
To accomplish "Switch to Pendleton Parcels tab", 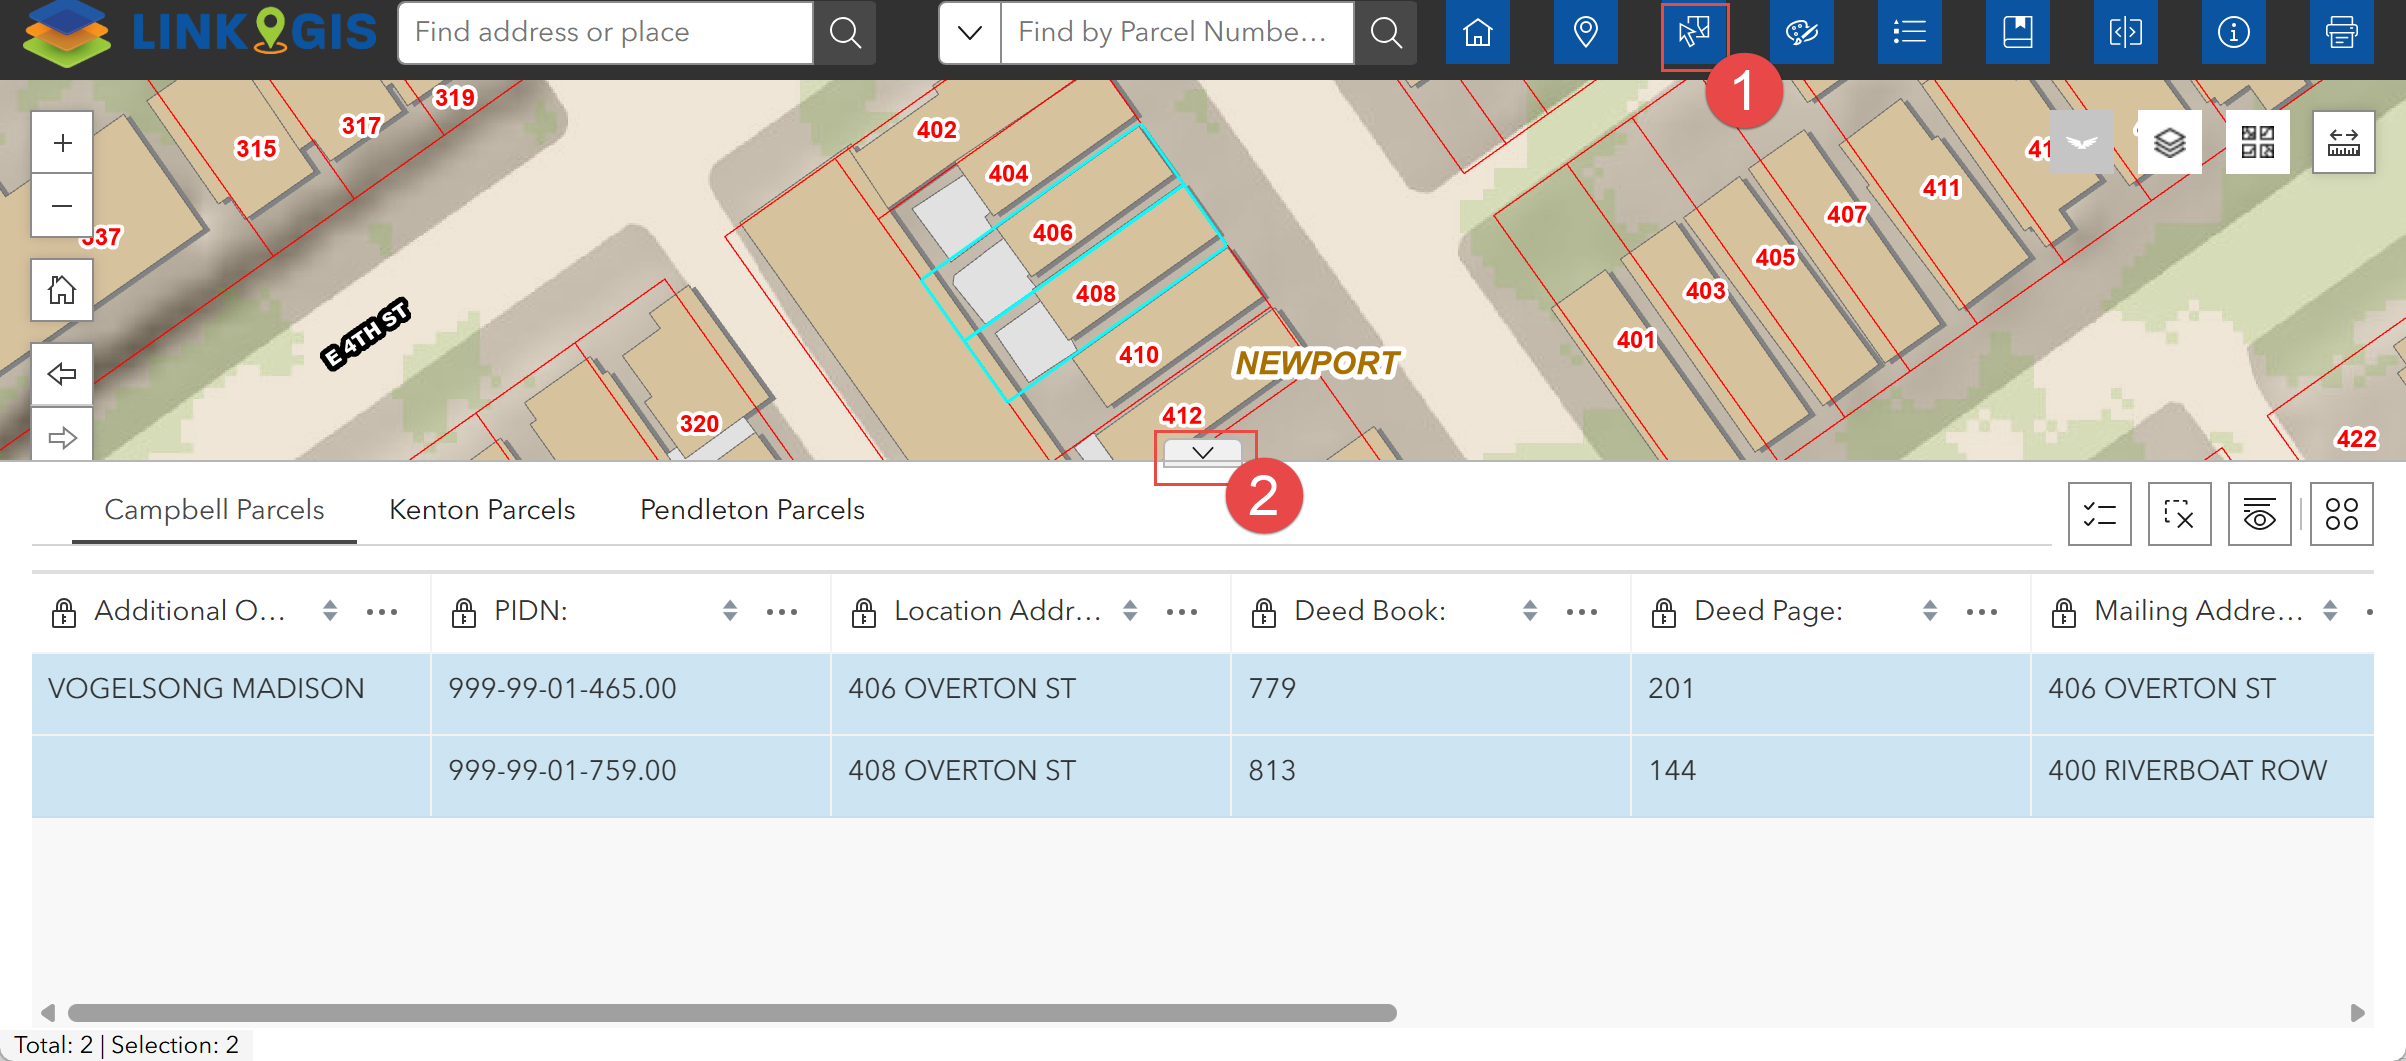I will (752, 510).
